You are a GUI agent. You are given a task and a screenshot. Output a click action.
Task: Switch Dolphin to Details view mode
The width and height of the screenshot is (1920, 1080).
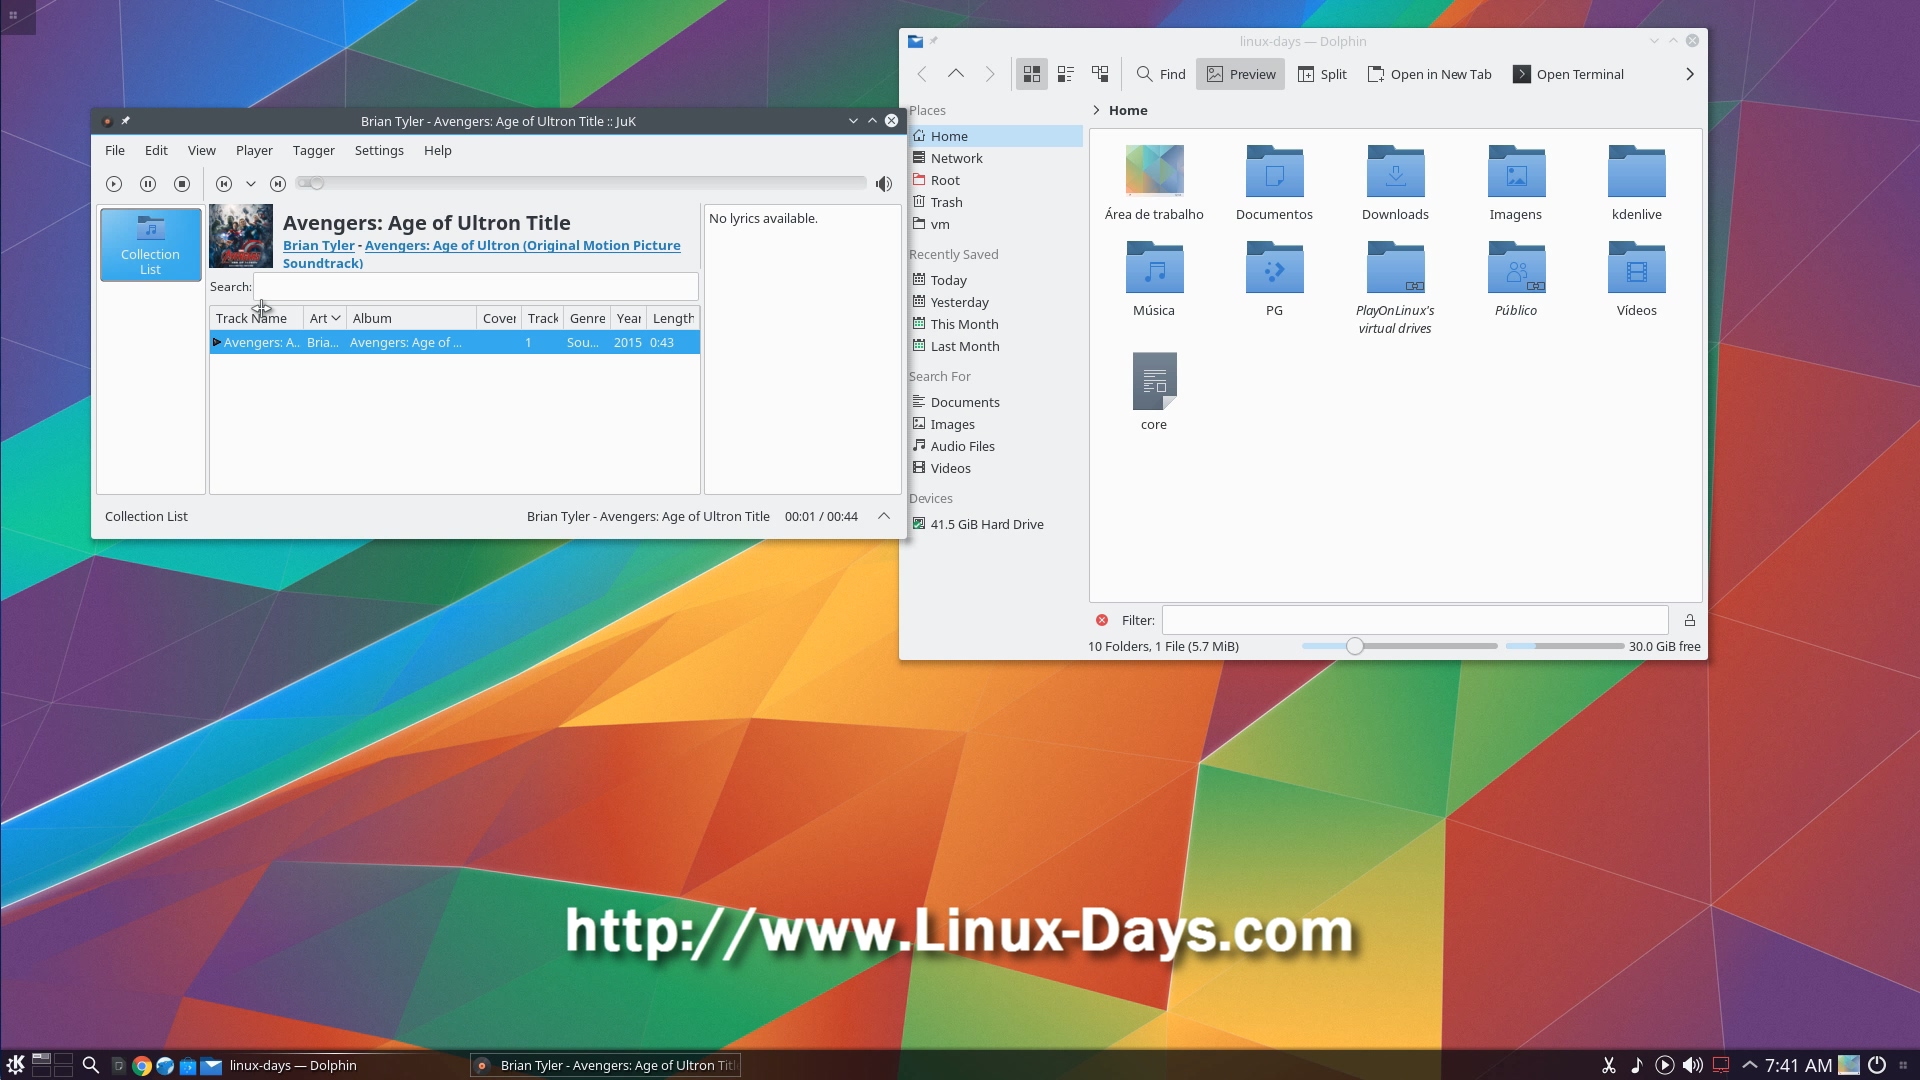point(1100,75)
